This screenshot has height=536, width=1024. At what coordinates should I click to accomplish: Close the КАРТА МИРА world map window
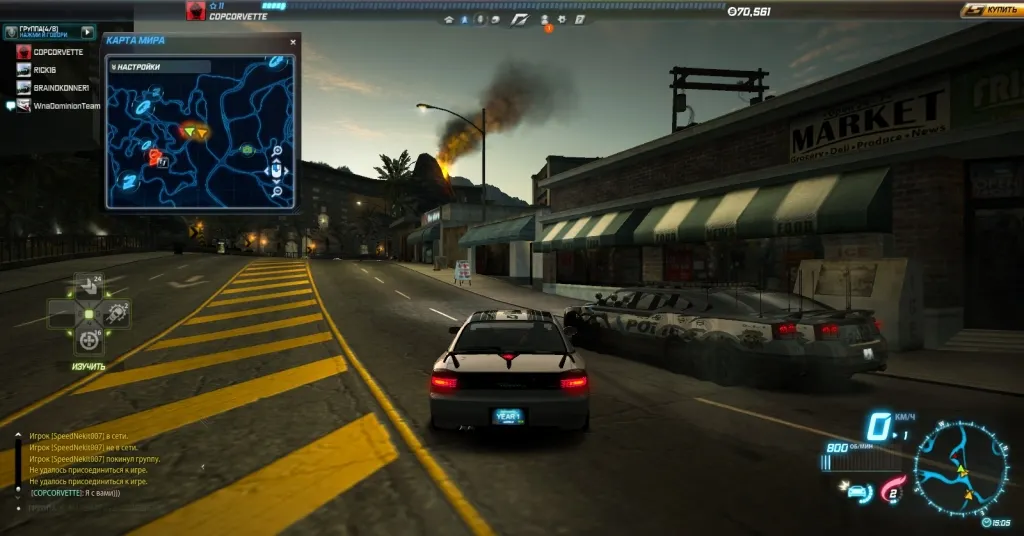(293, 42)
